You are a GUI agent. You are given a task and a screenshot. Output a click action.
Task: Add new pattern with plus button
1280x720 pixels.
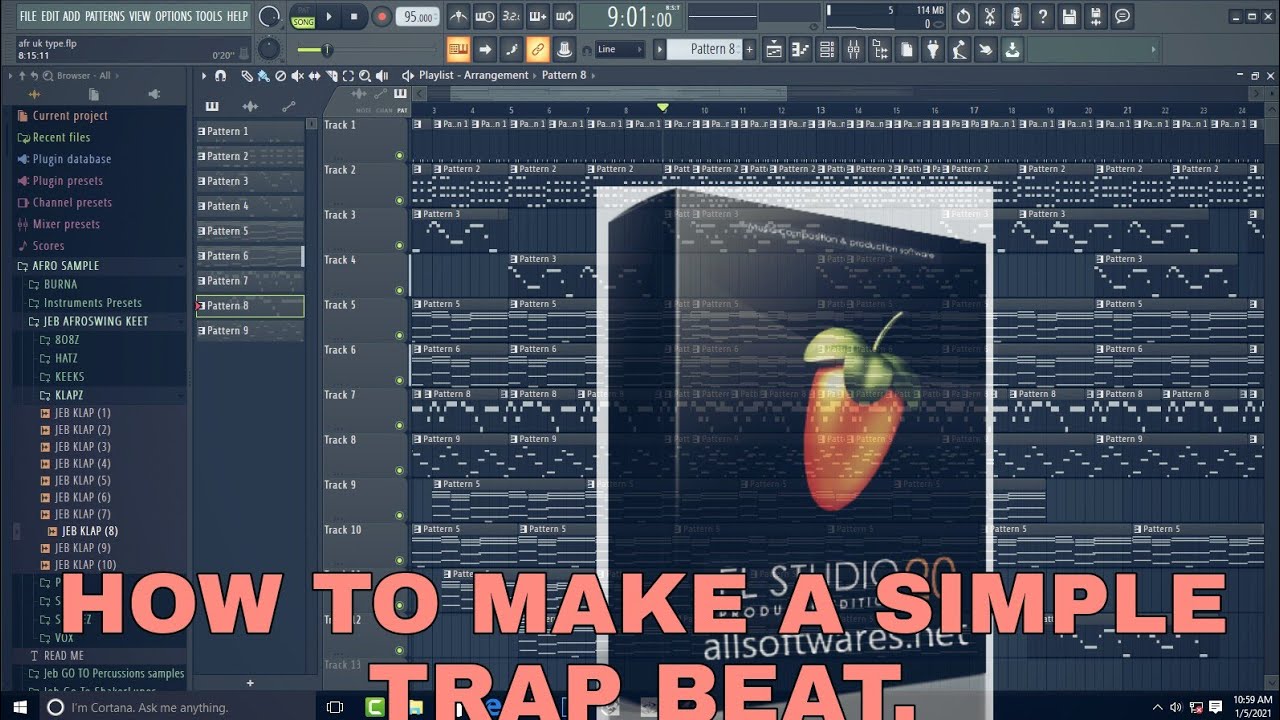[750, 49]
